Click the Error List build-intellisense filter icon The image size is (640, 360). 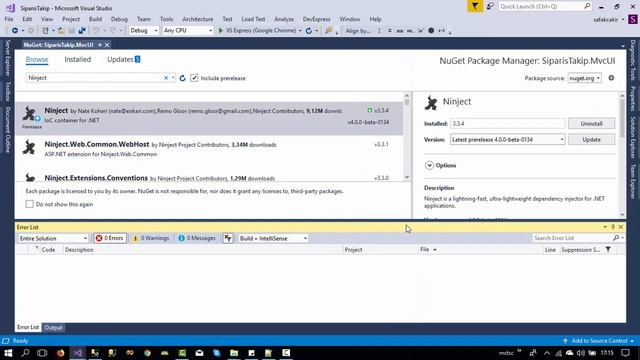tap(228, 238)
